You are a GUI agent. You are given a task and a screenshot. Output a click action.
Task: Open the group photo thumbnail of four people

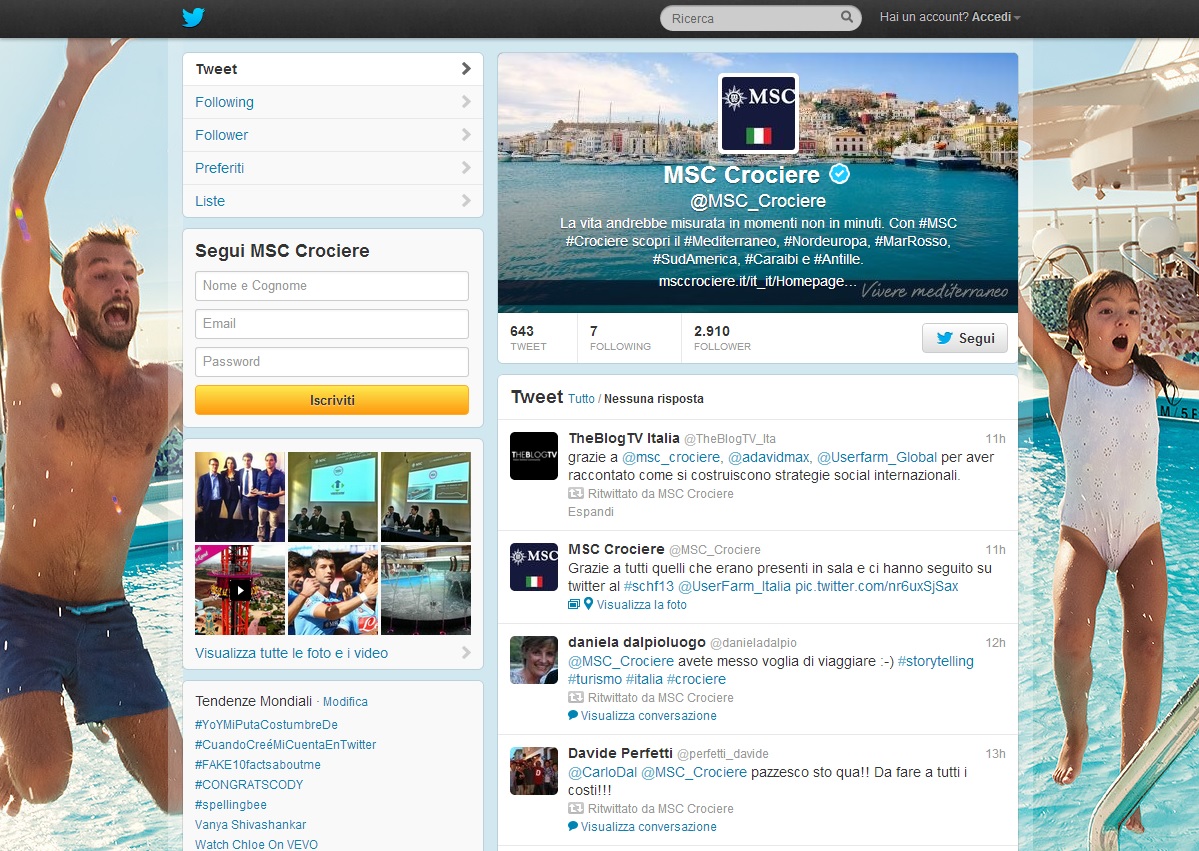click(240, 497)
